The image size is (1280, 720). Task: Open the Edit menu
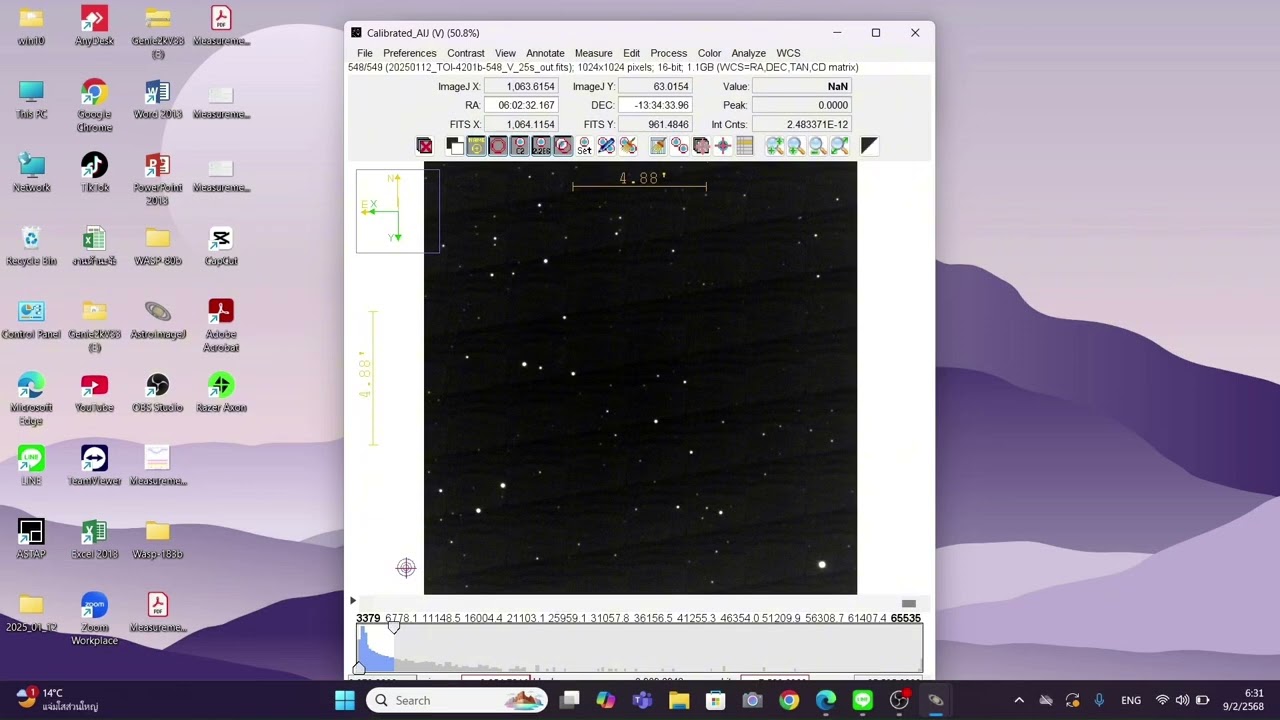pos(631,53)
